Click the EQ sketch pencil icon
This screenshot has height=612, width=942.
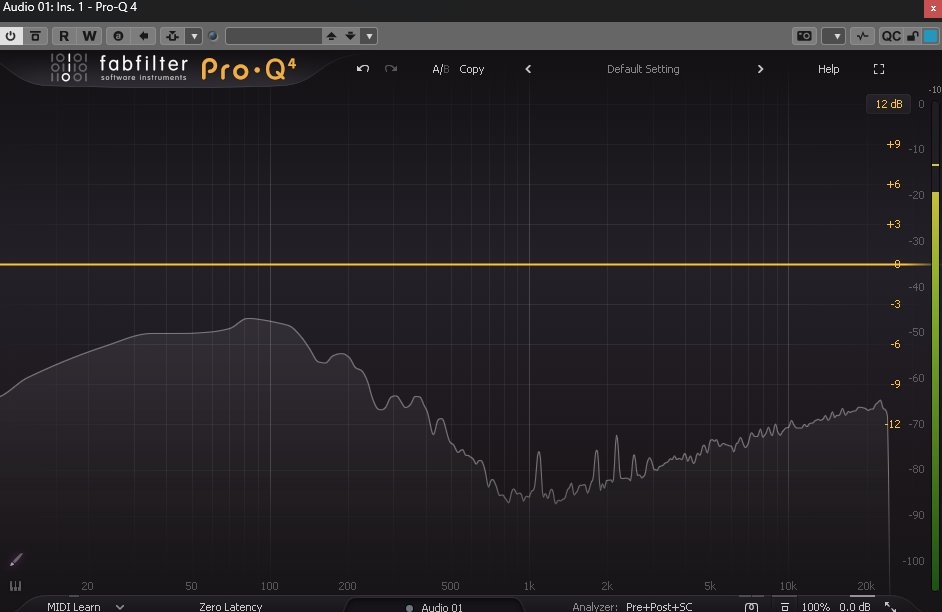click(x=16, y=560)
